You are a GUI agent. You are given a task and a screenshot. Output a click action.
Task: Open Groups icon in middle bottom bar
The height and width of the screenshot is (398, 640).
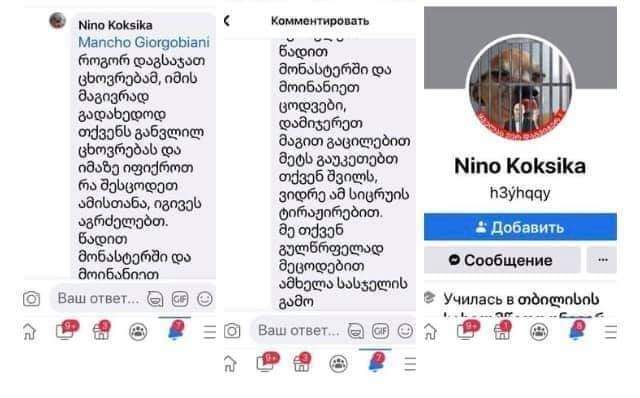(x=338, y=364)
